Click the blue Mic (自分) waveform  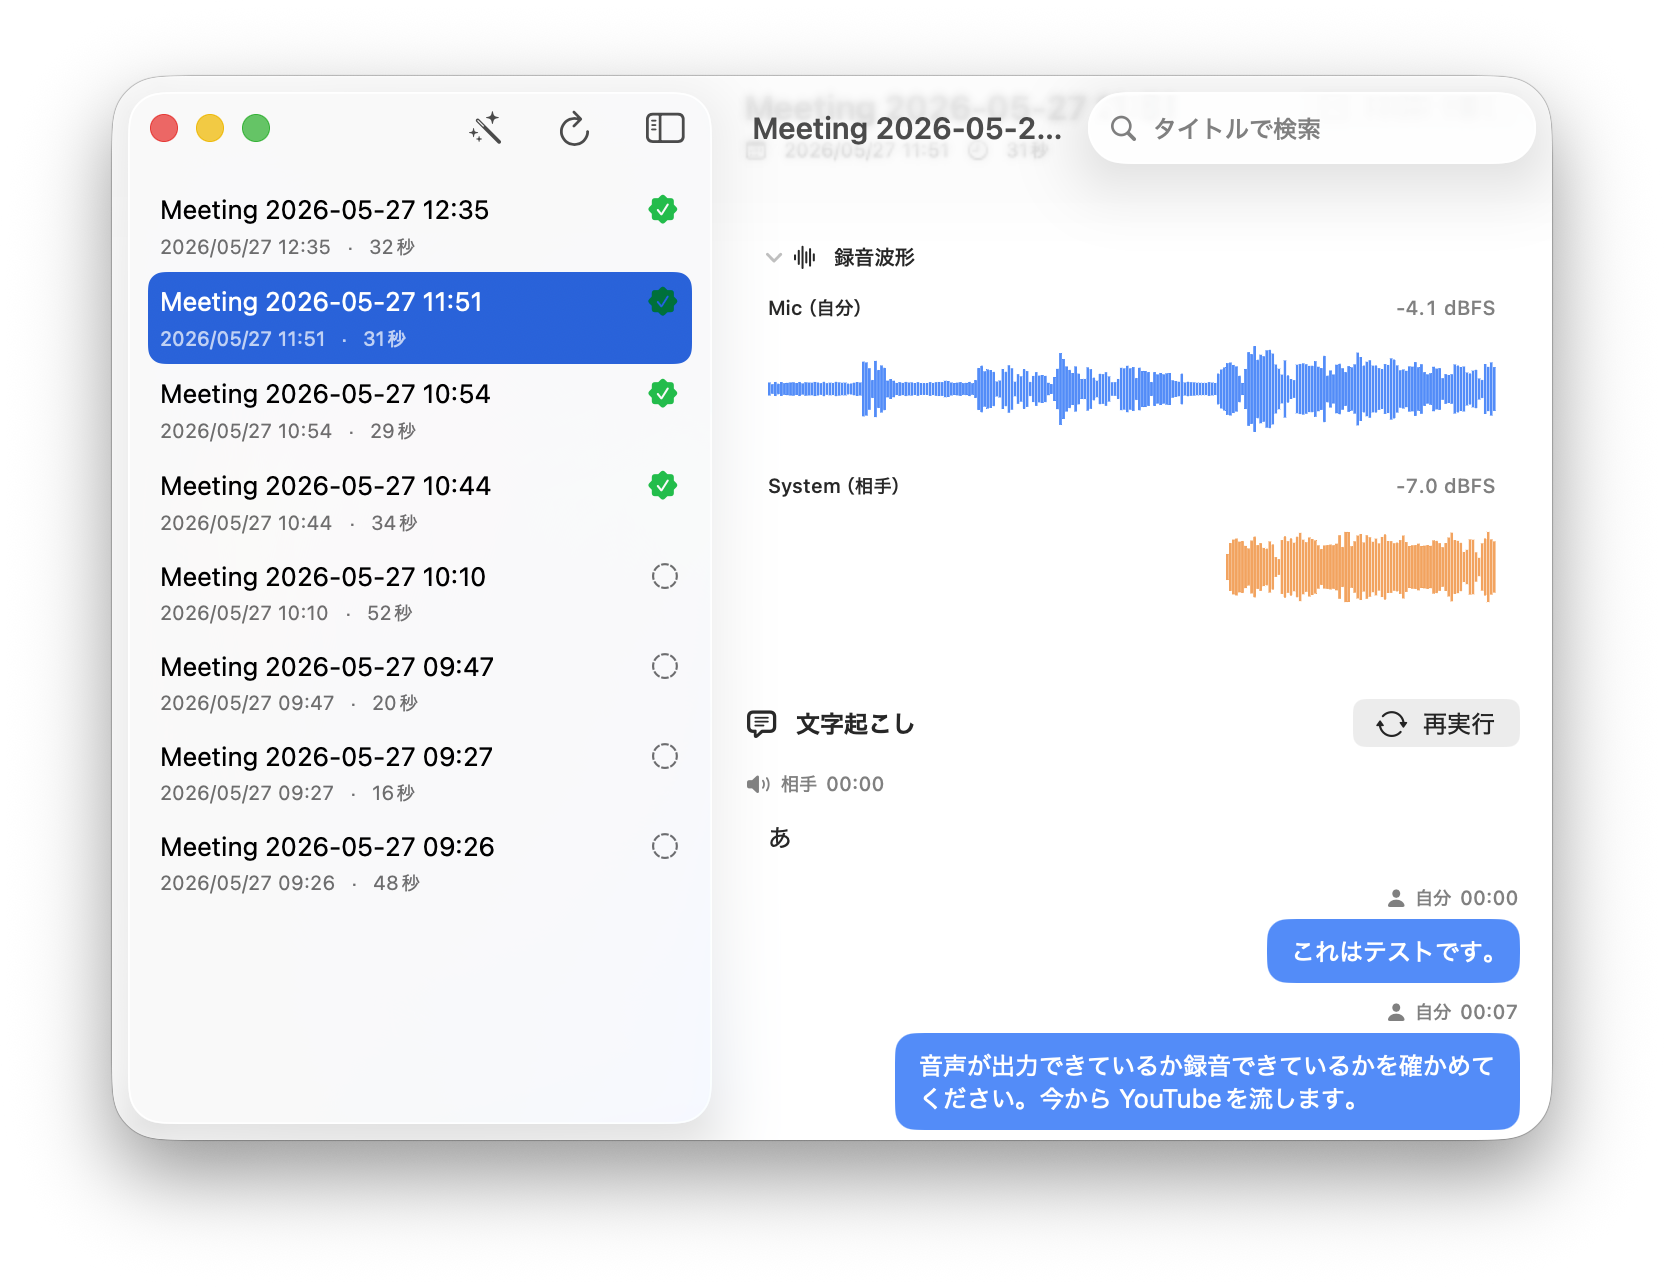1132,388
